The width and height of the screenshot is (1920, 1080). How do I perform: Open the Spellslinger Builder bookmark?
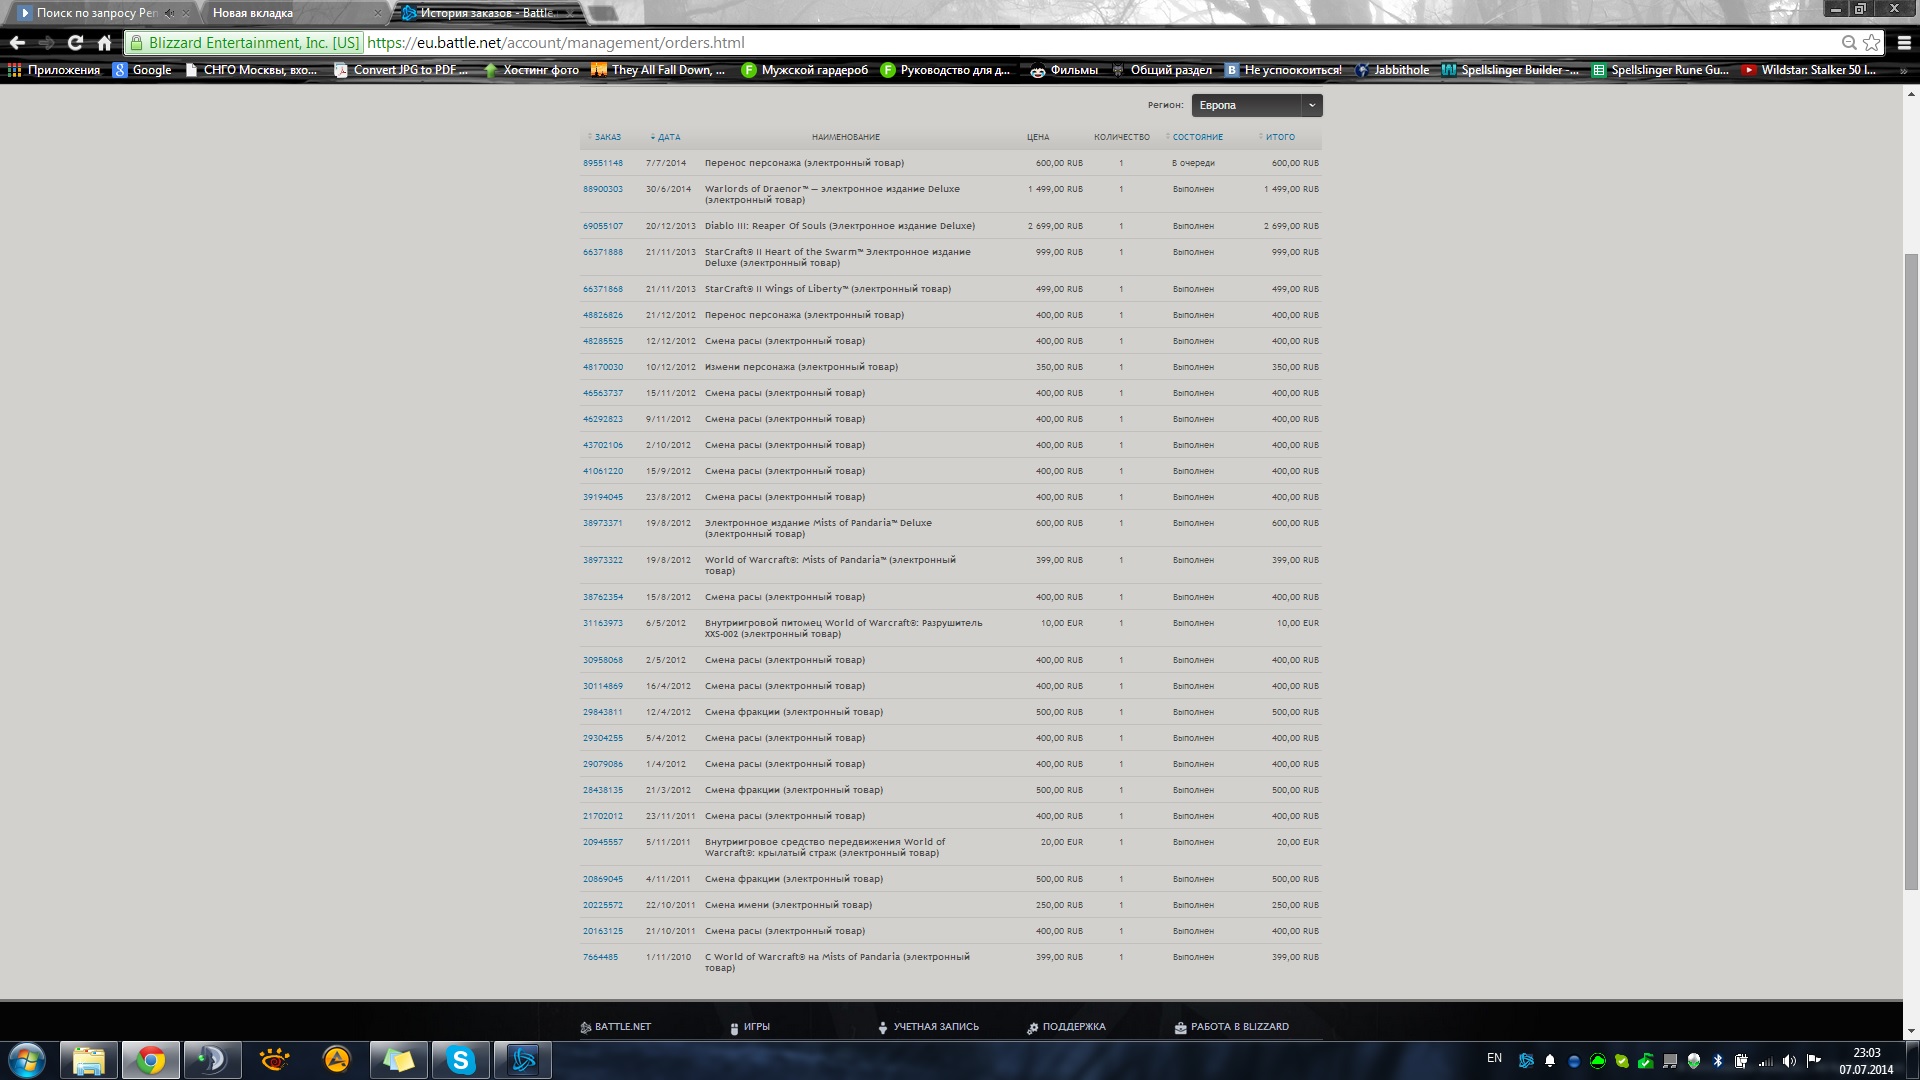tap(1510, 70)
